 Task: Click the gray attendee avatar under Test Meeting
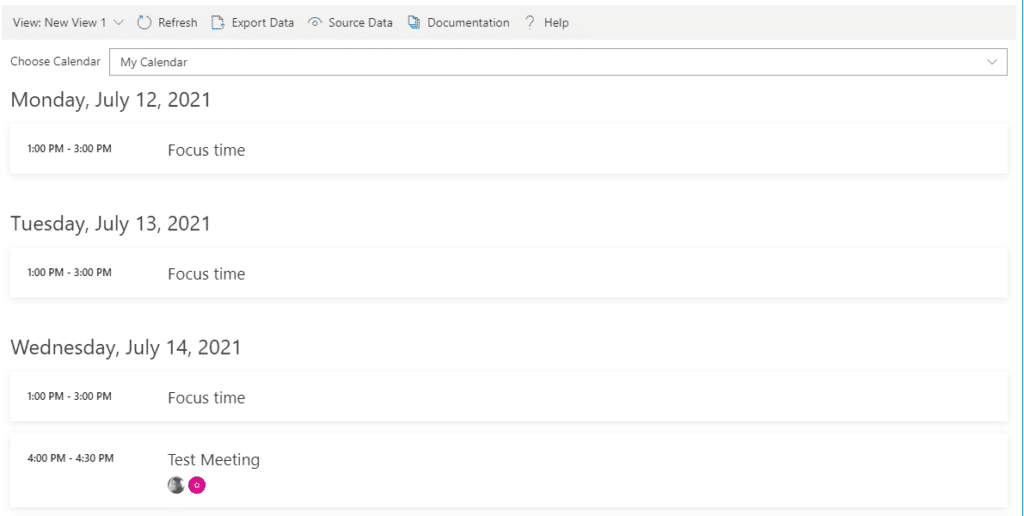pyautogui.click(x=176, y=485)
